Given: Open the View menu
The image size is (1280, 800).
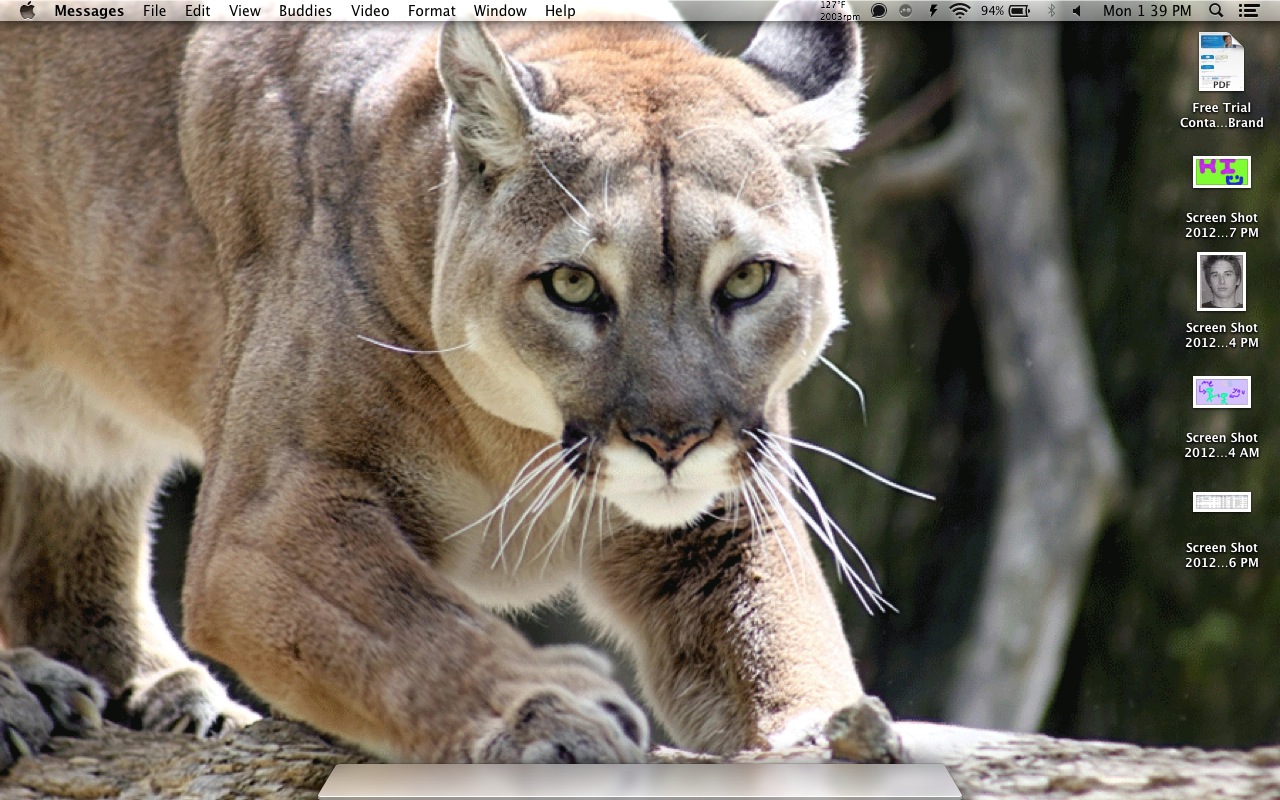Looking at the screenshot, I should click(x=245, y=11).
